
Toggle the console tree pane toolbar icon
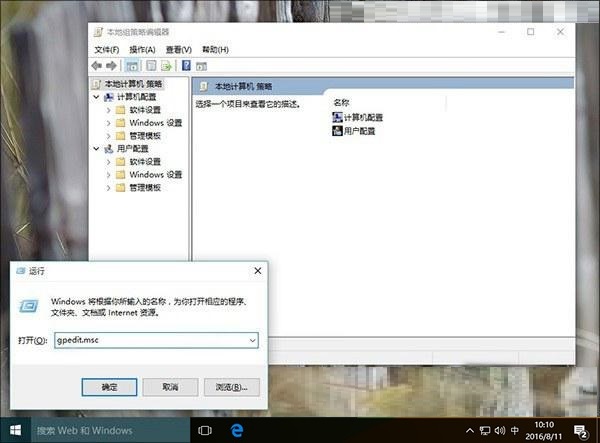(132, 66)
